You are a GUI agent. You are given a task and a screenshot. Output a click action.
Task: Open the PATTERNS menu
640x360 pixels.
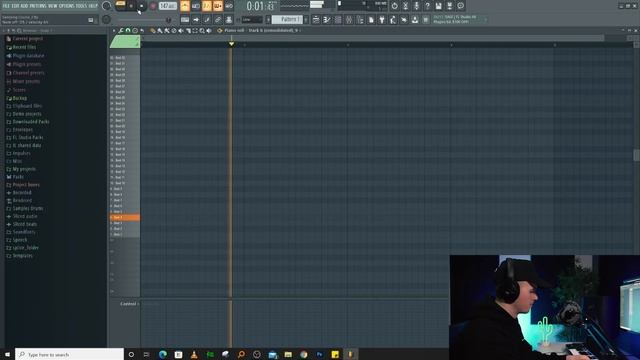[38, 6]
